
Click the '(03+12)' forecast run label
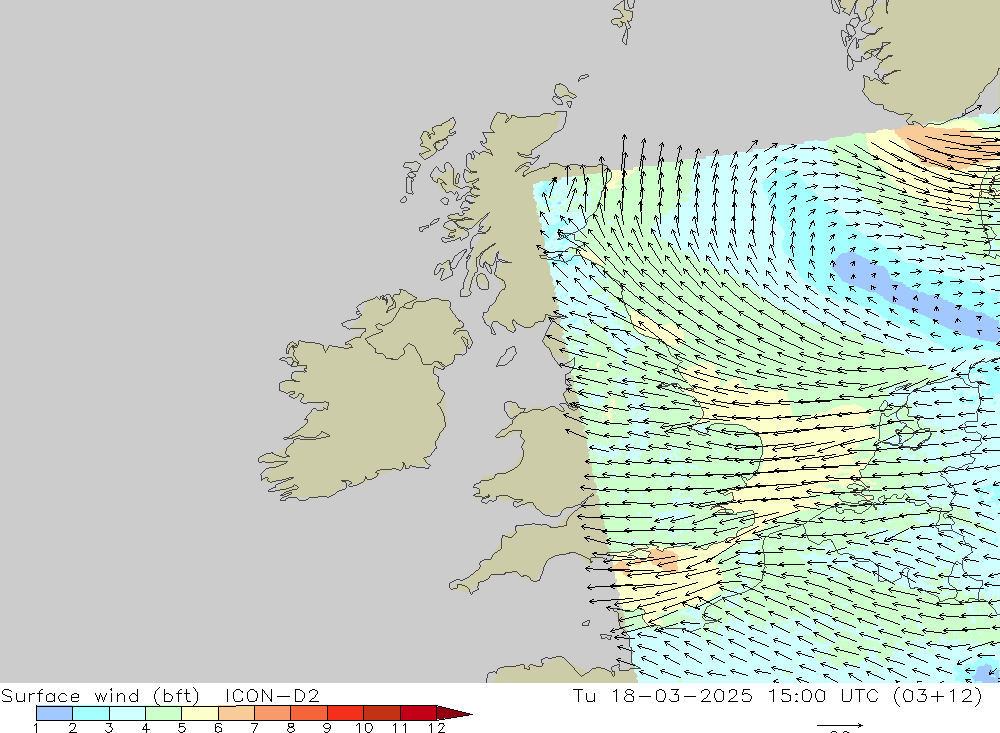coord(939,695)
